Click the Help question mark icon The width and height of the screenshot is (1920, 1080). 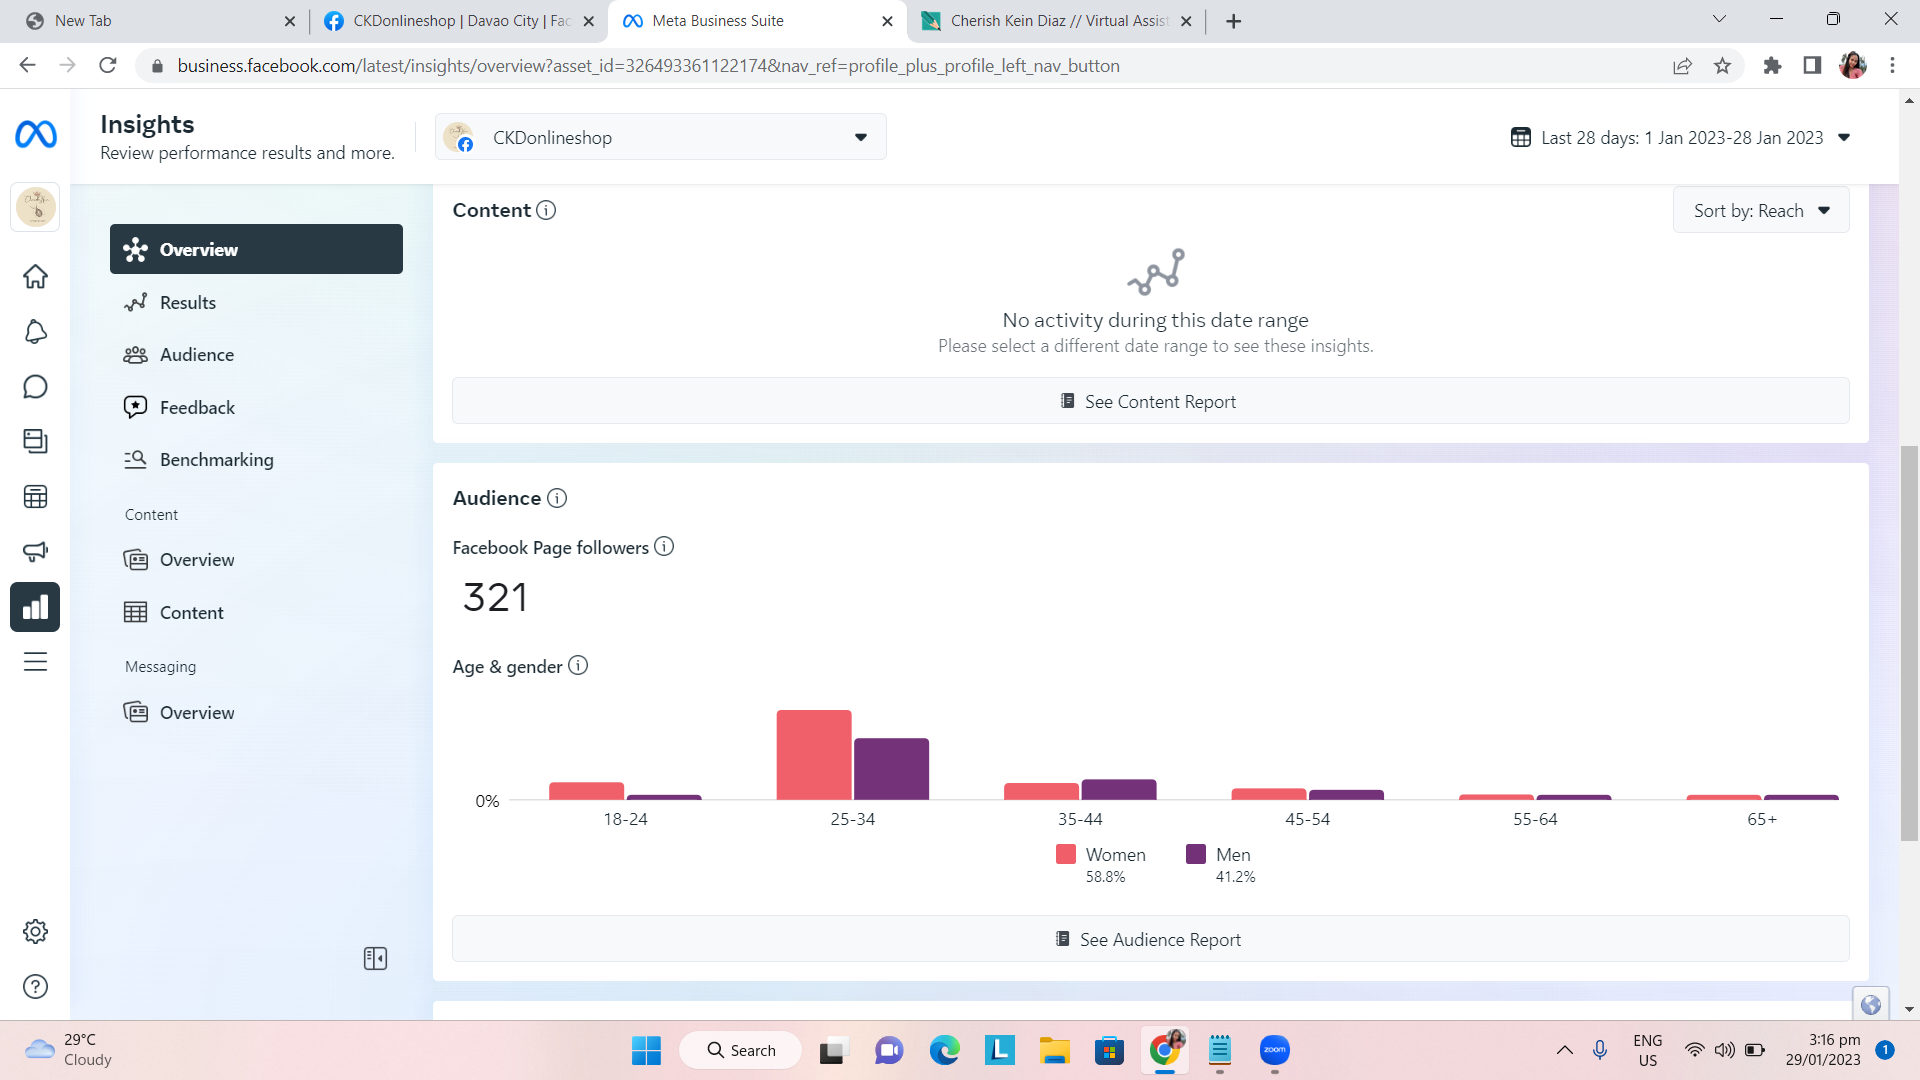pos(35,987)
